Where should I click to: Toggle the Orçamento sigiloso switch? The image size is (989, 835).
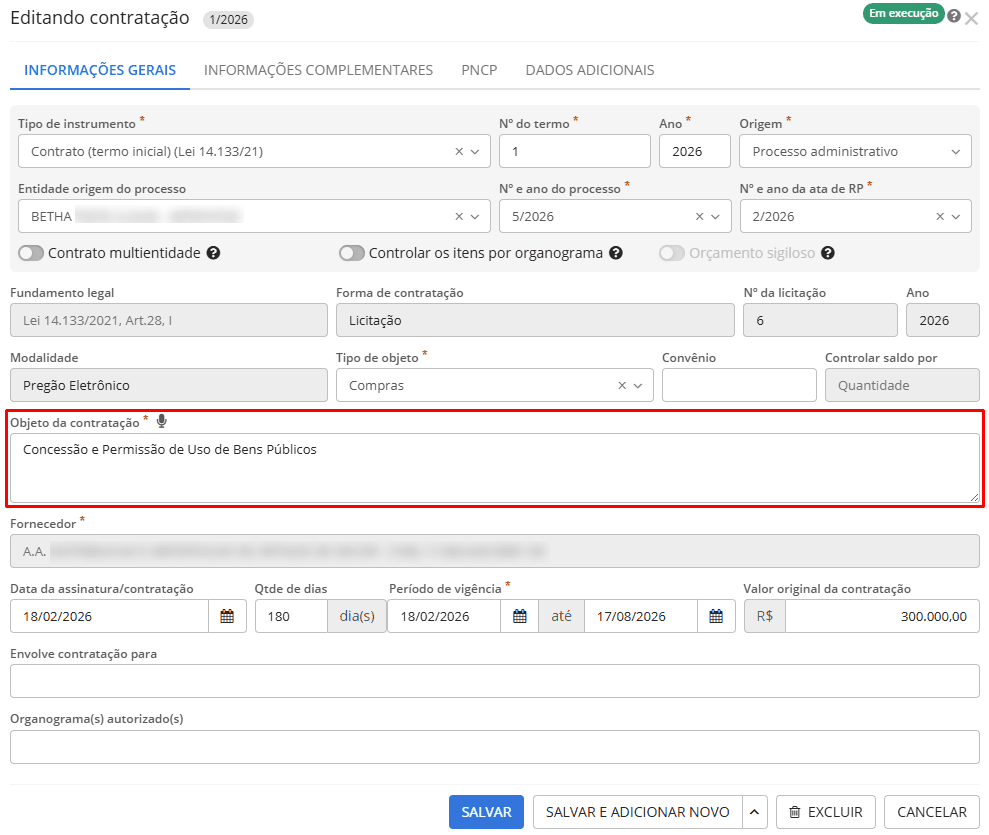(672, 254)
